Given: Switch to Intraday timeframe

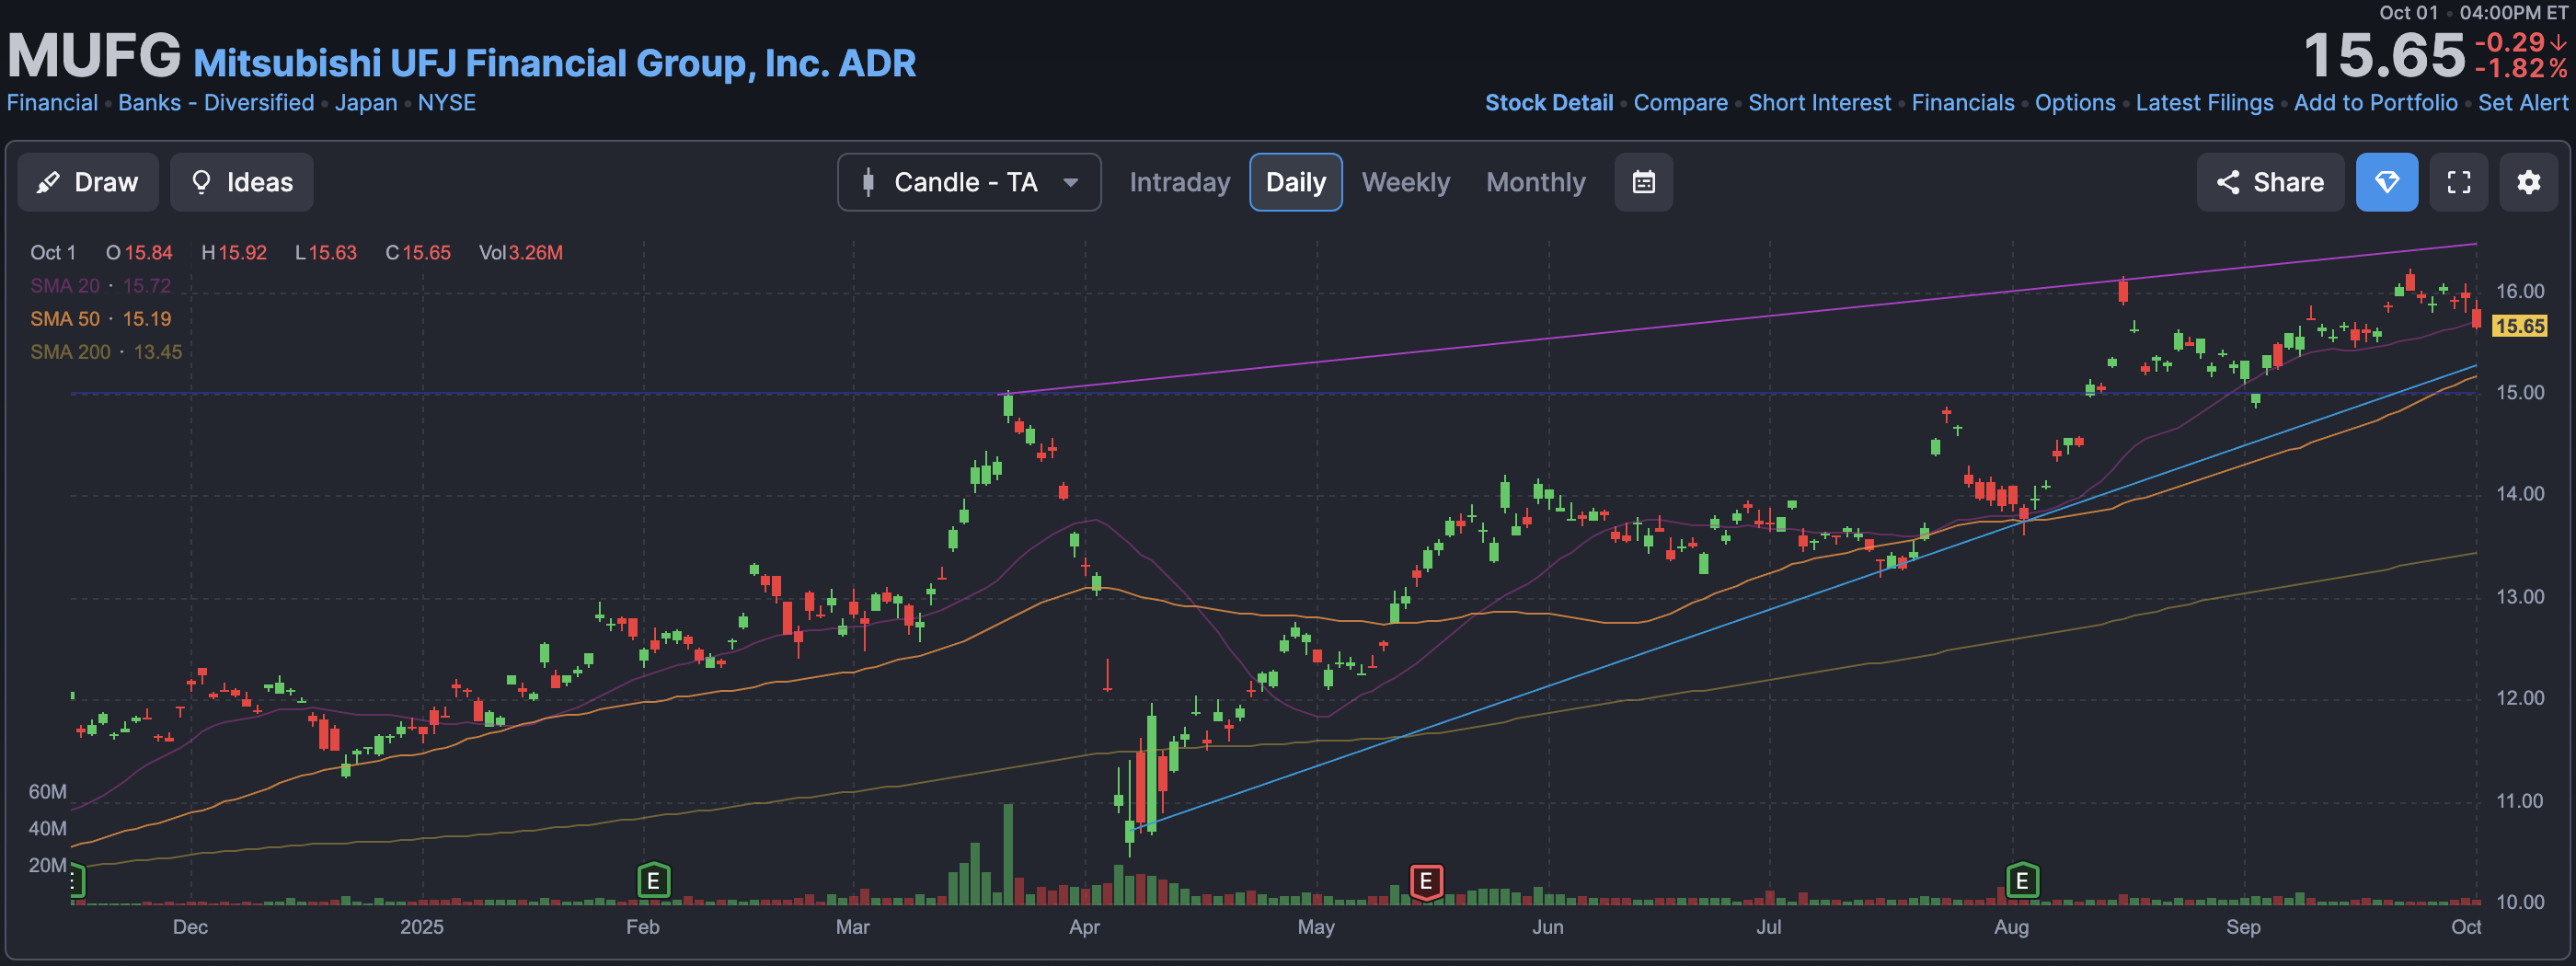Looking at the screenshot, I should (x=1180, y=182).
